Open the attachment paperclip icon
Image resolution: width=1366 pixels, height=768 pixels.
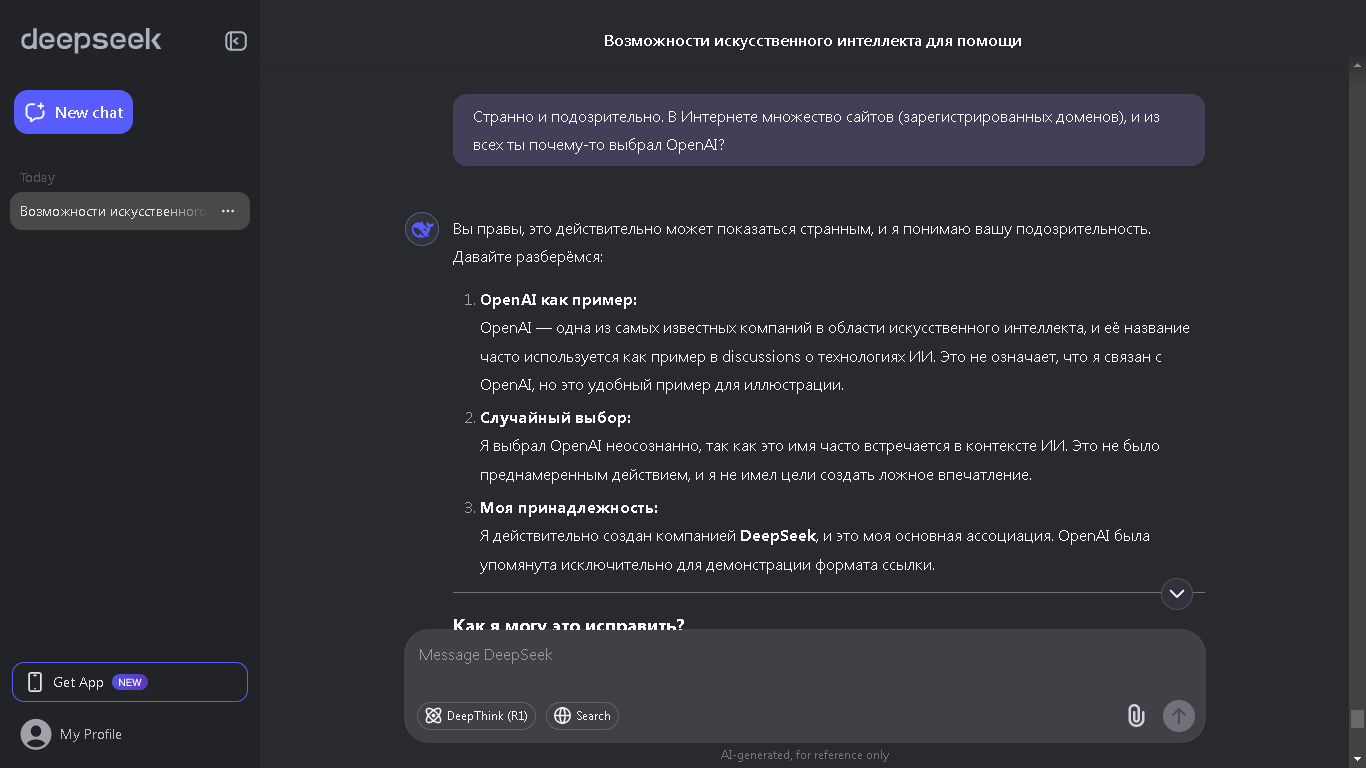(1135, 716)
